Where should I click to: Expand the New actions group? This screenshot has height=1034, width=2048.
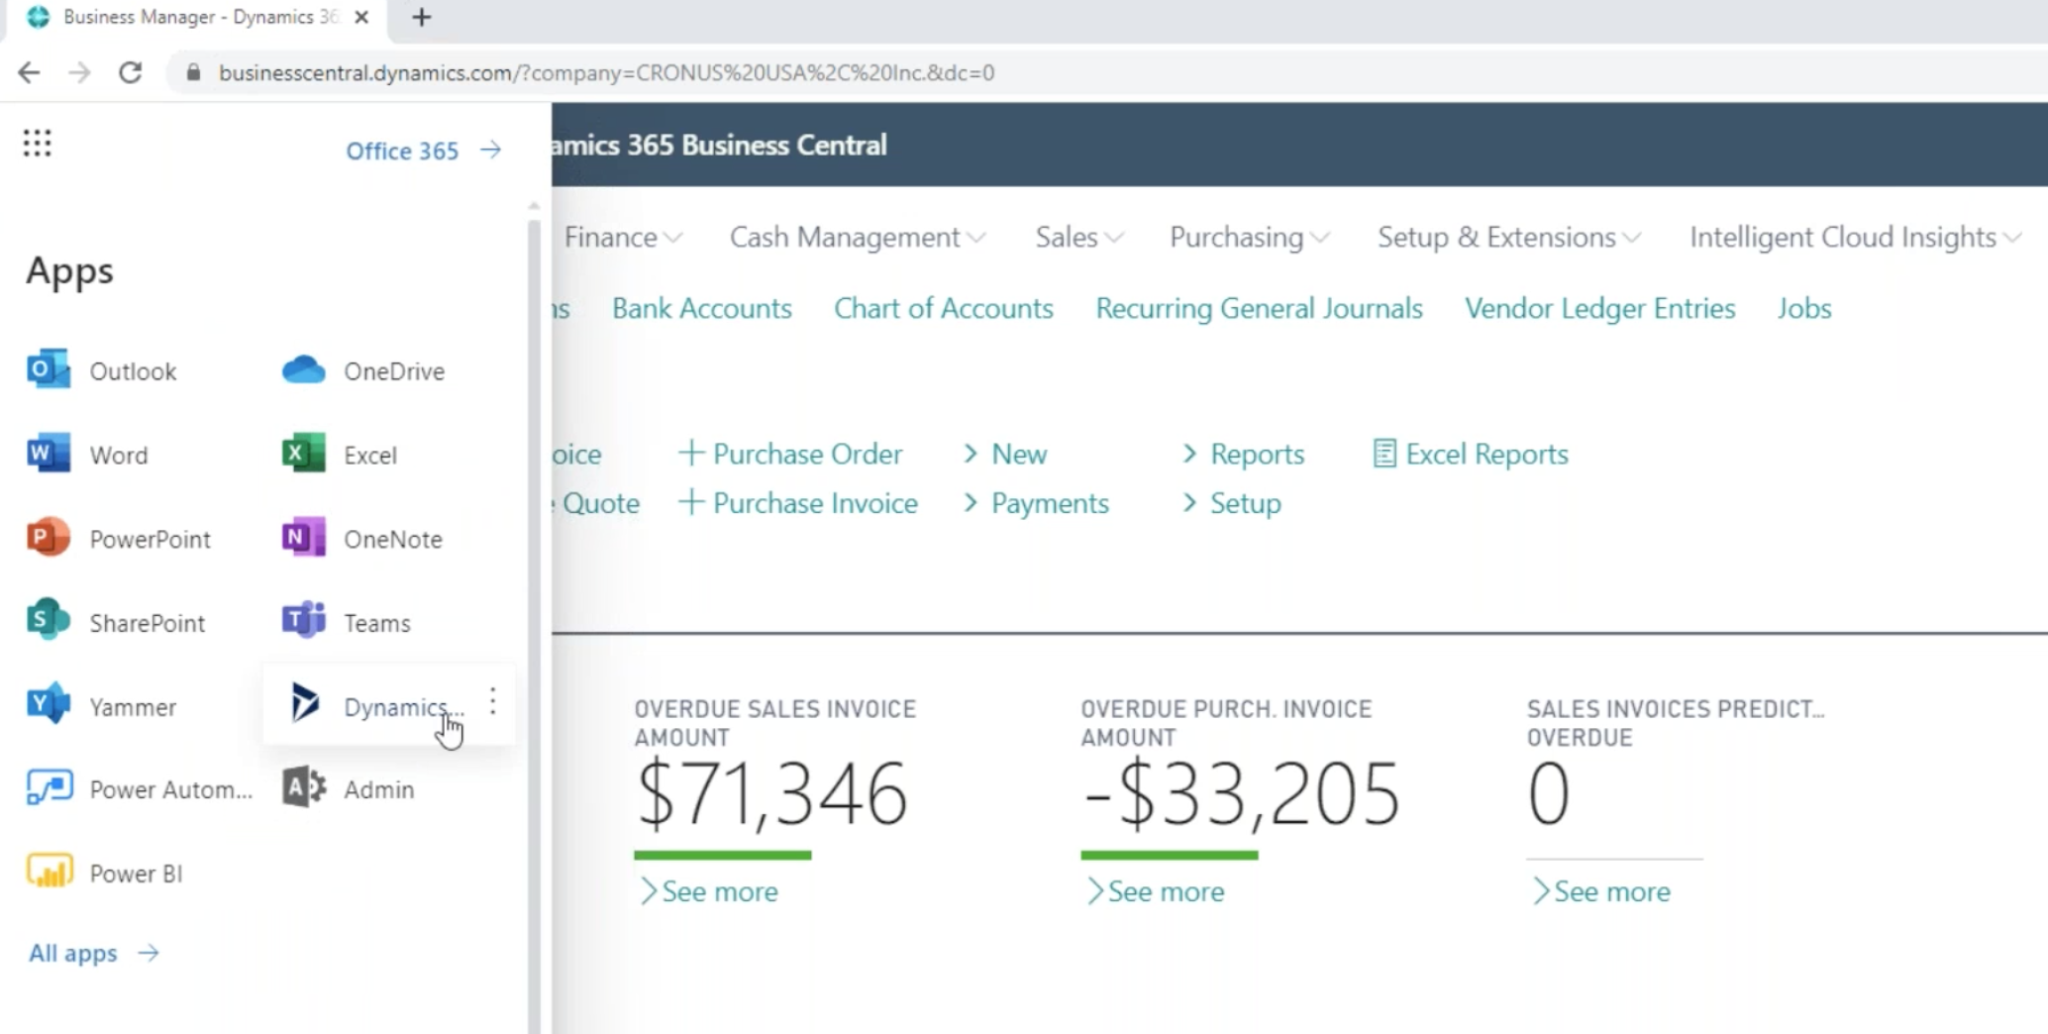[1005, 454]
